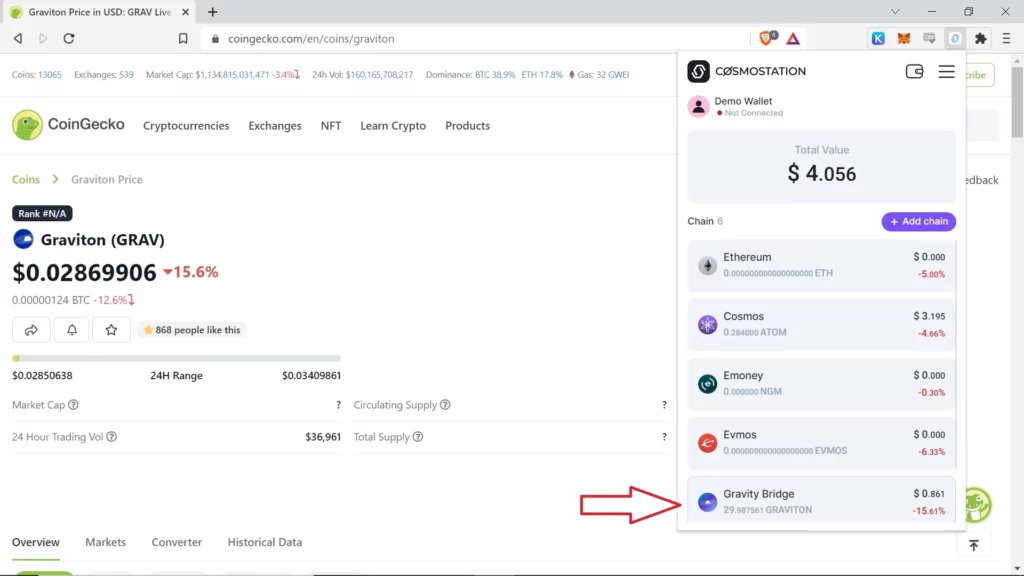Click the Add chain button
This screenshot has width=1024, height=576.
tap(919, 221)
